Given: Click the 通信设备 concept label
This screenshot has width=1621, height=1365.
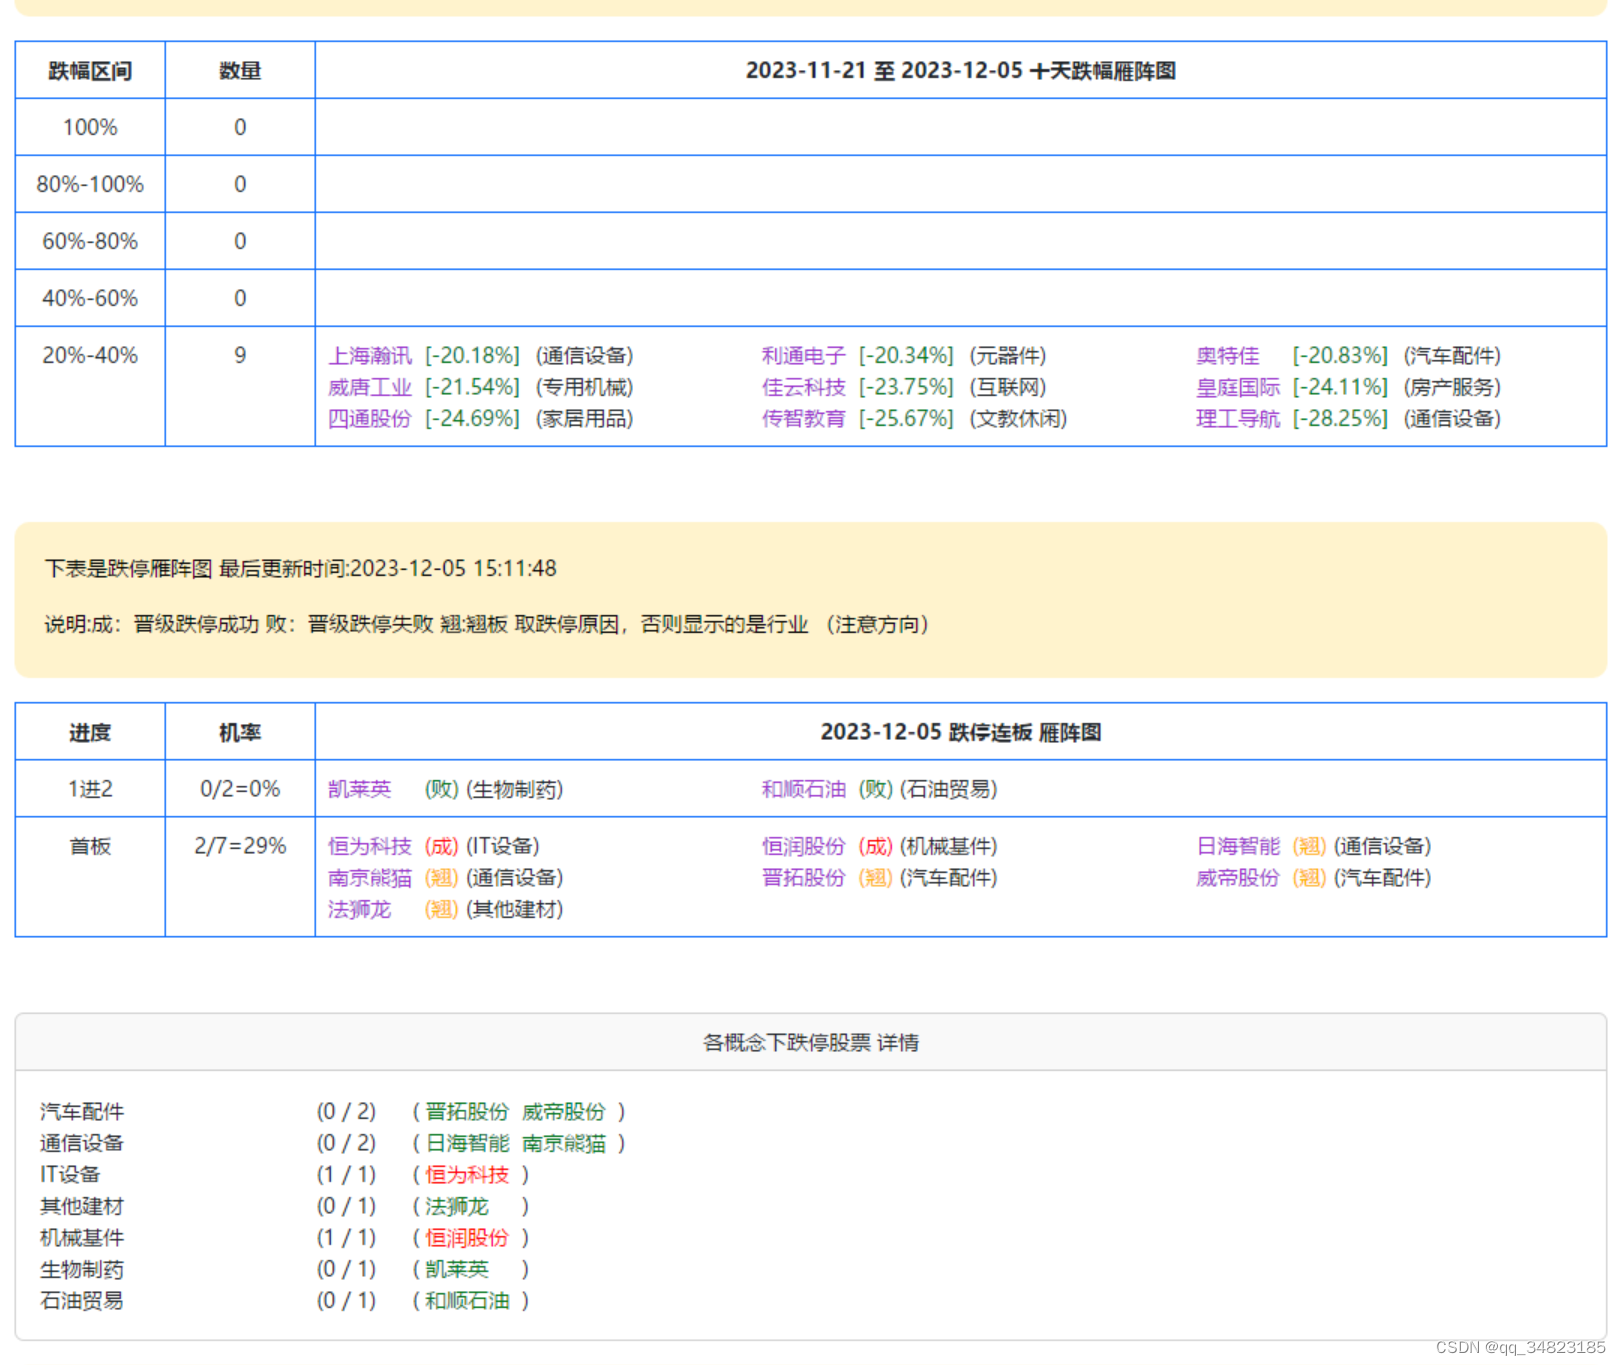Looking at the screenshot, I should point(82,1143).
